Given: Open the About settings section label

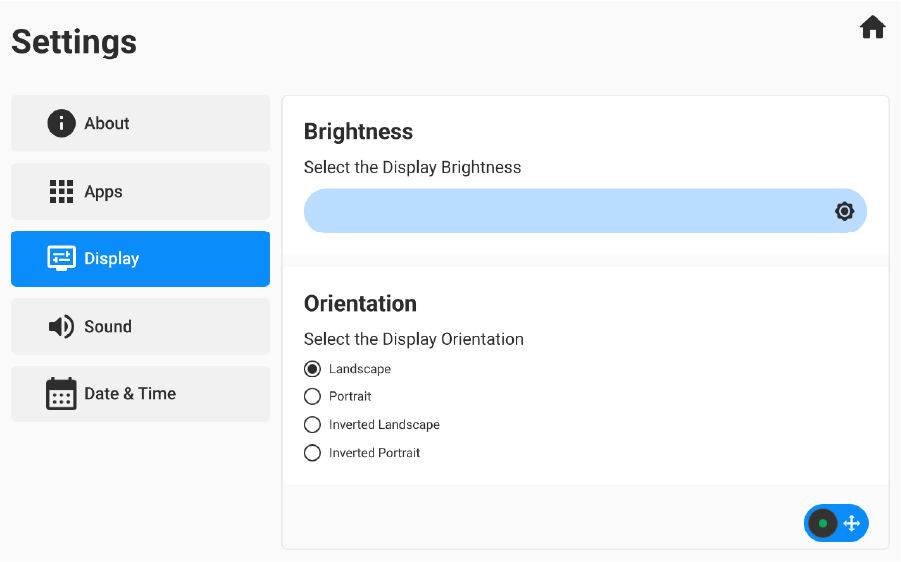Looking at the screenshot, I should click(107, 123).
